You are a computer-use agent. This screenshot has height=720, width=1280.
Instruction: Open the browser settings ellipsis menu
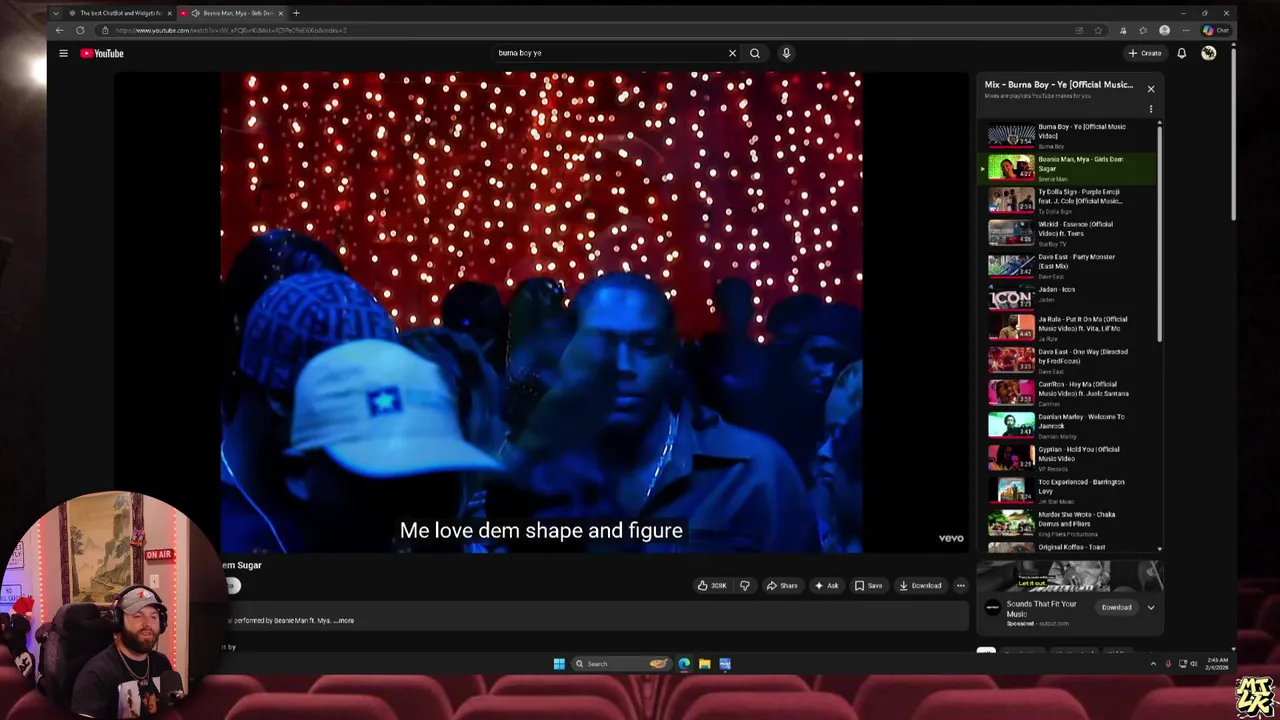click(1185, 30)
